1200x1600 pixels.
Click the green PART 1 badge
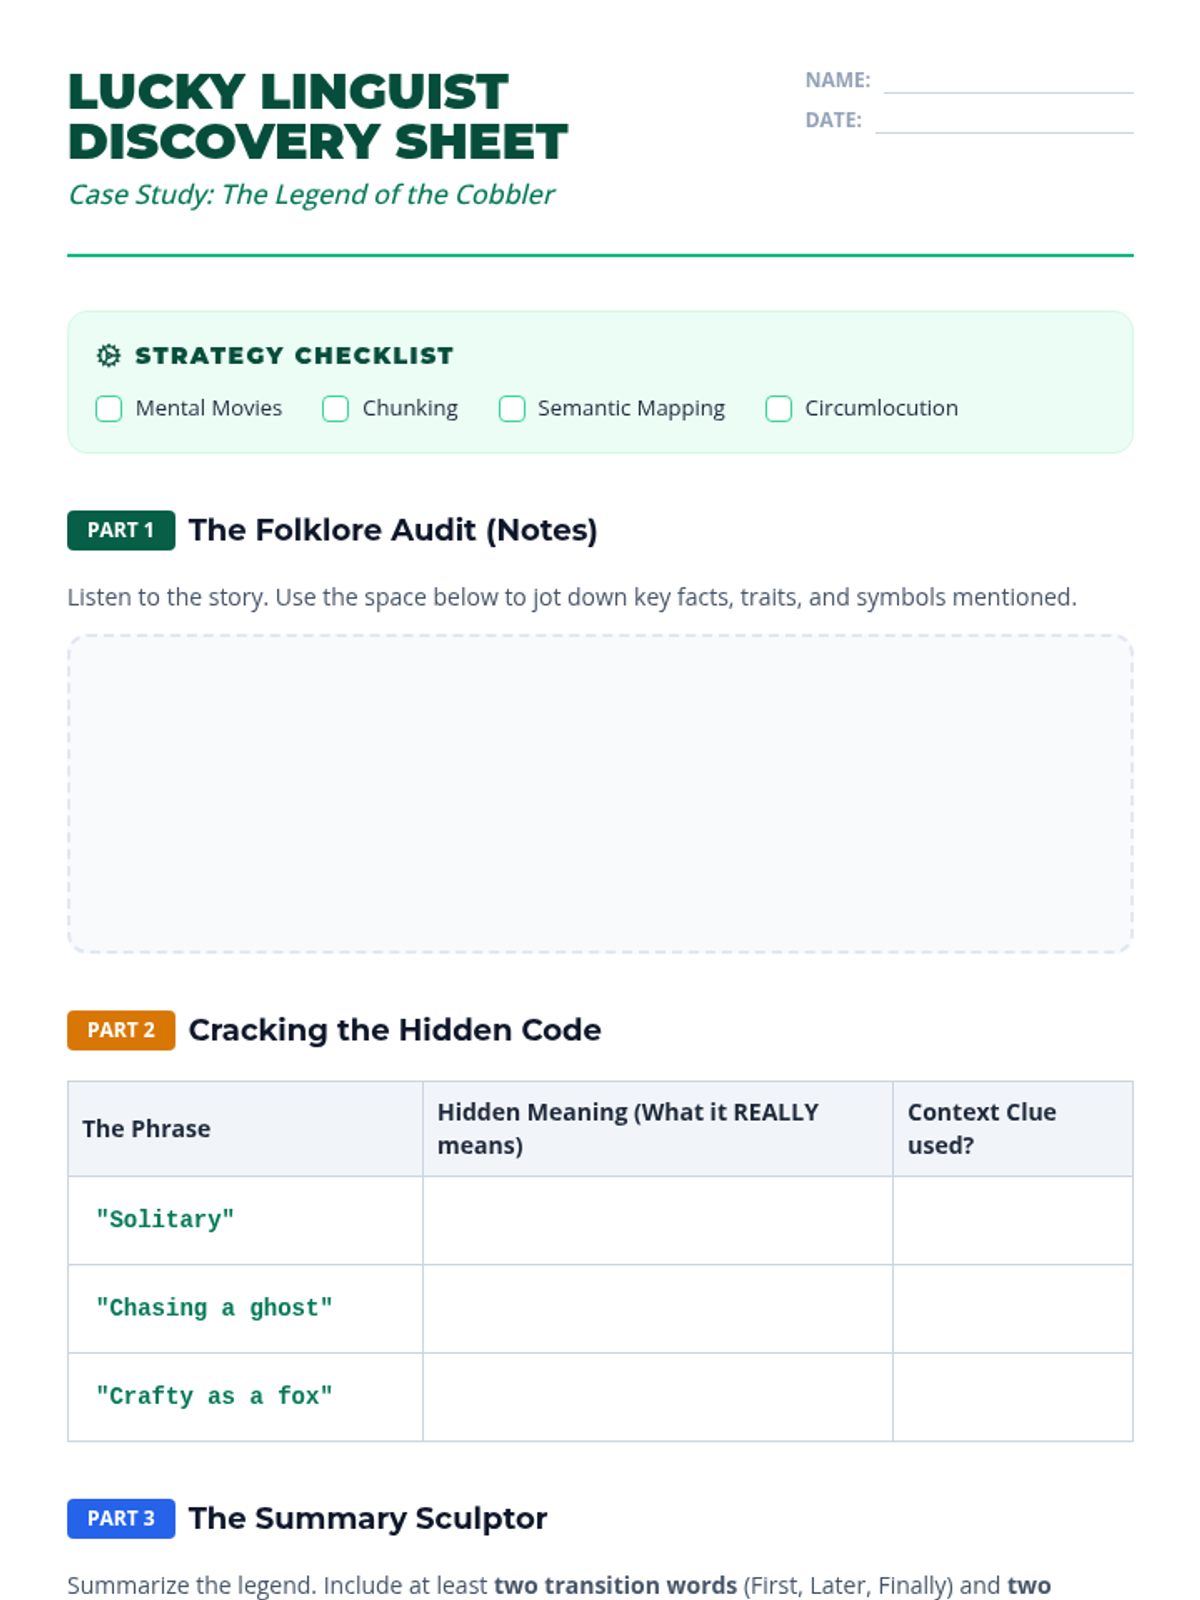pos(121,530)
